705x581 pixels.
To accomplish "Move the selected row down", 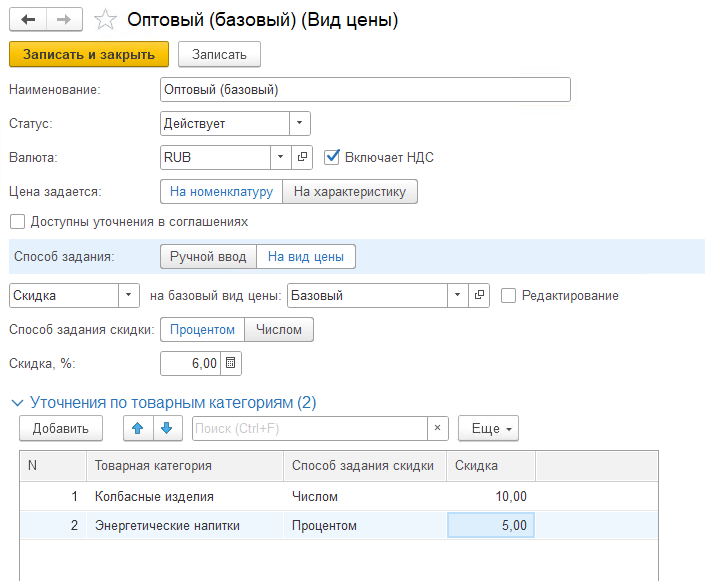I will [x=166, y=428].
